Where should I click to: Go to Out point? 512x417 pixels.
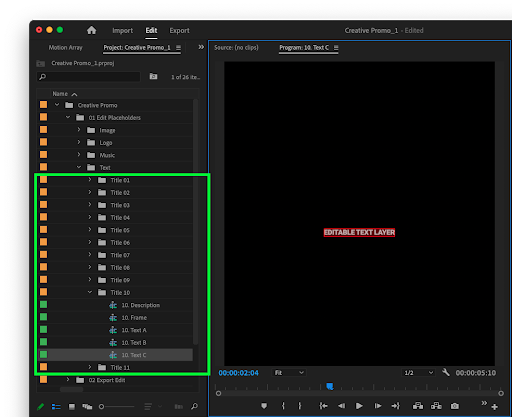396,406
